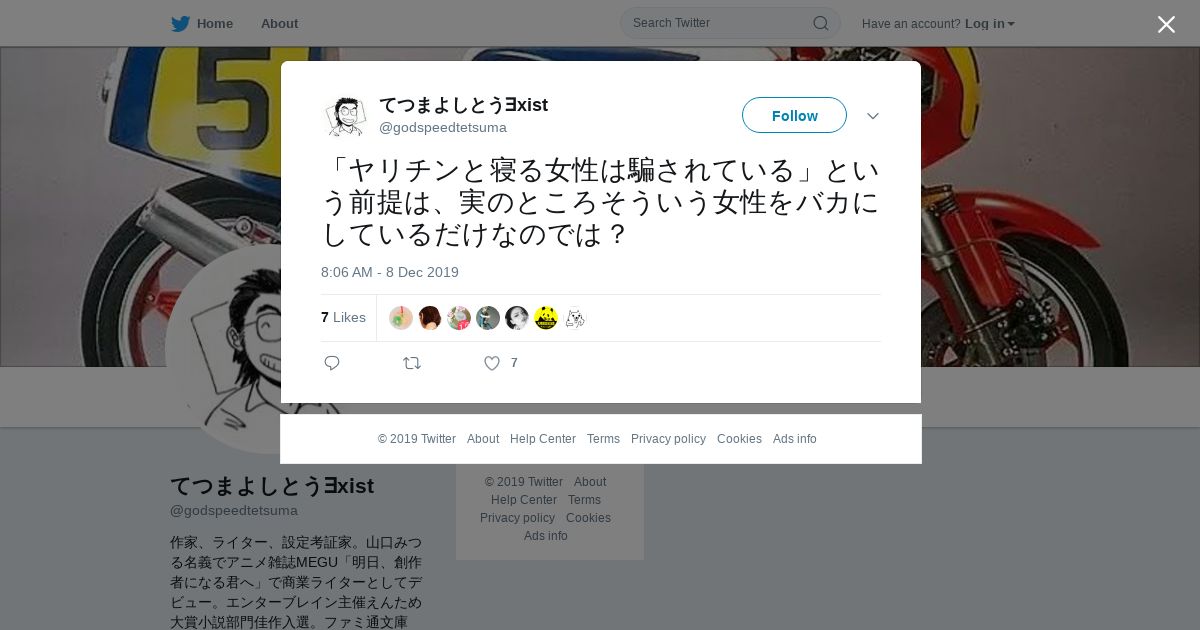Click the retweet arrows icon
The image size is (1200, 630).
[412, 363]
